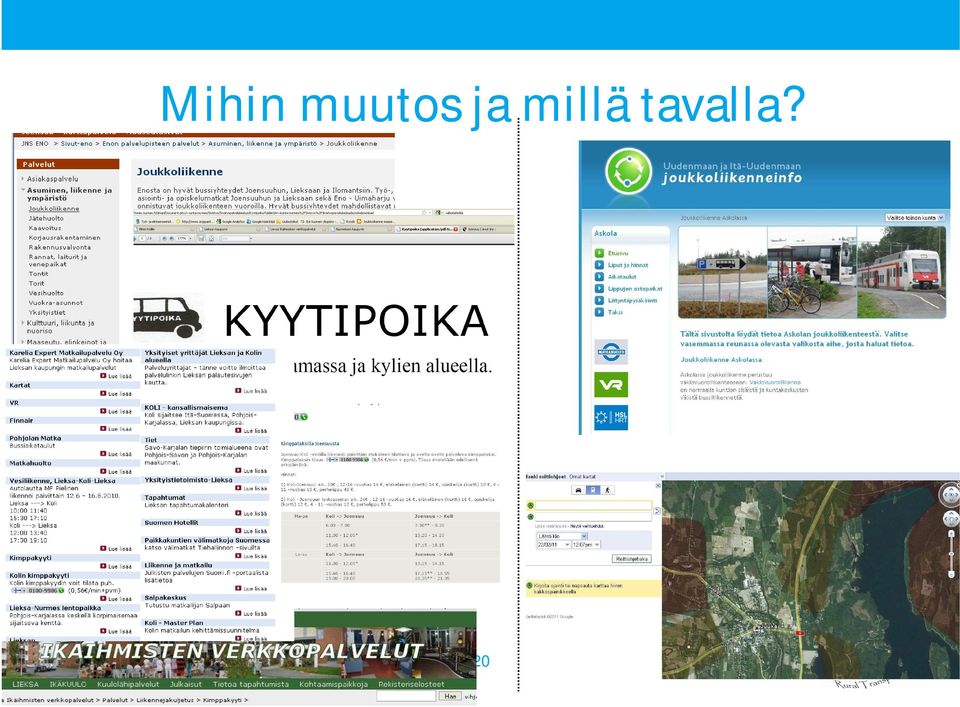This screenshot has width=960, height=707.
Task: Click the search field beside Hae
Action: tap(405, 697)
